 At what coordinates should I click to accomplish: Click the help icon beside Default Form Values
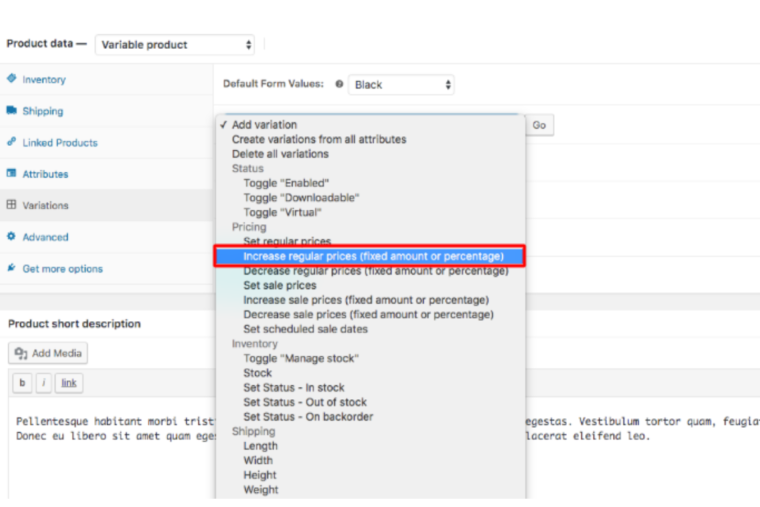pyautogui.click(x=339, y=84)
